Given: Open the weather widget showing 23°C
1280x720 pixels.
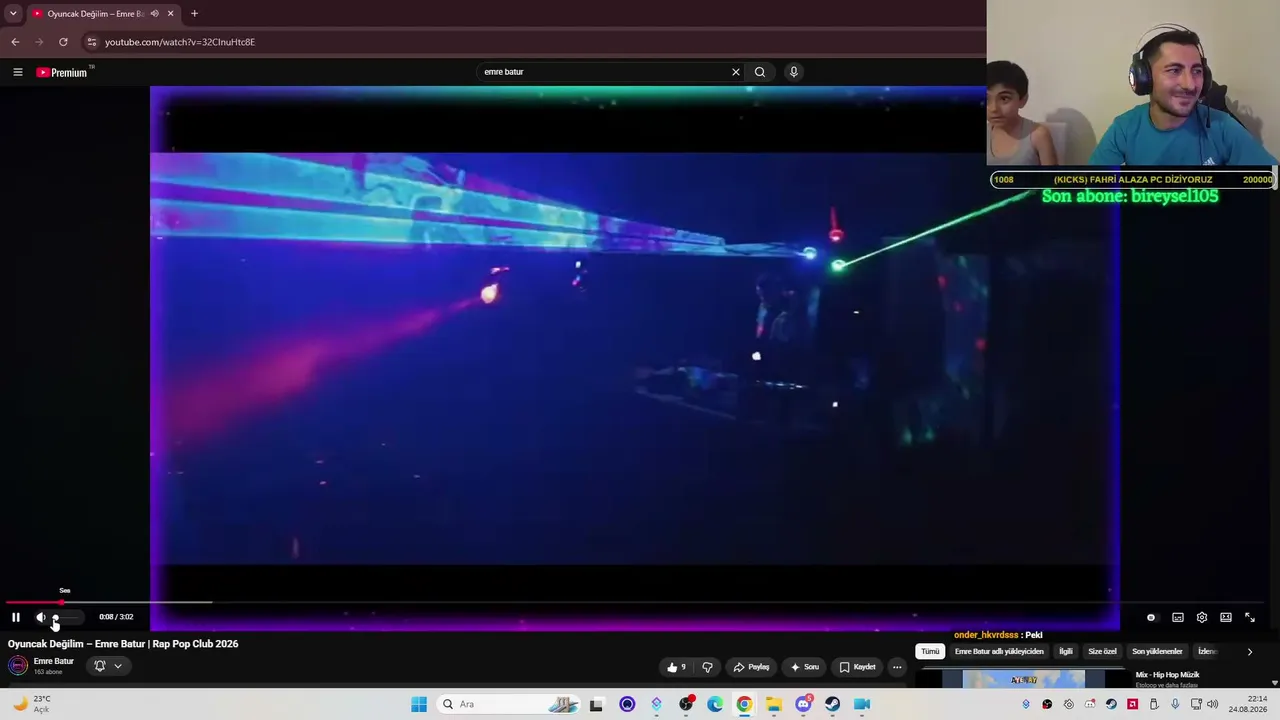Looking at the screenshot, I should coord(31,704).
